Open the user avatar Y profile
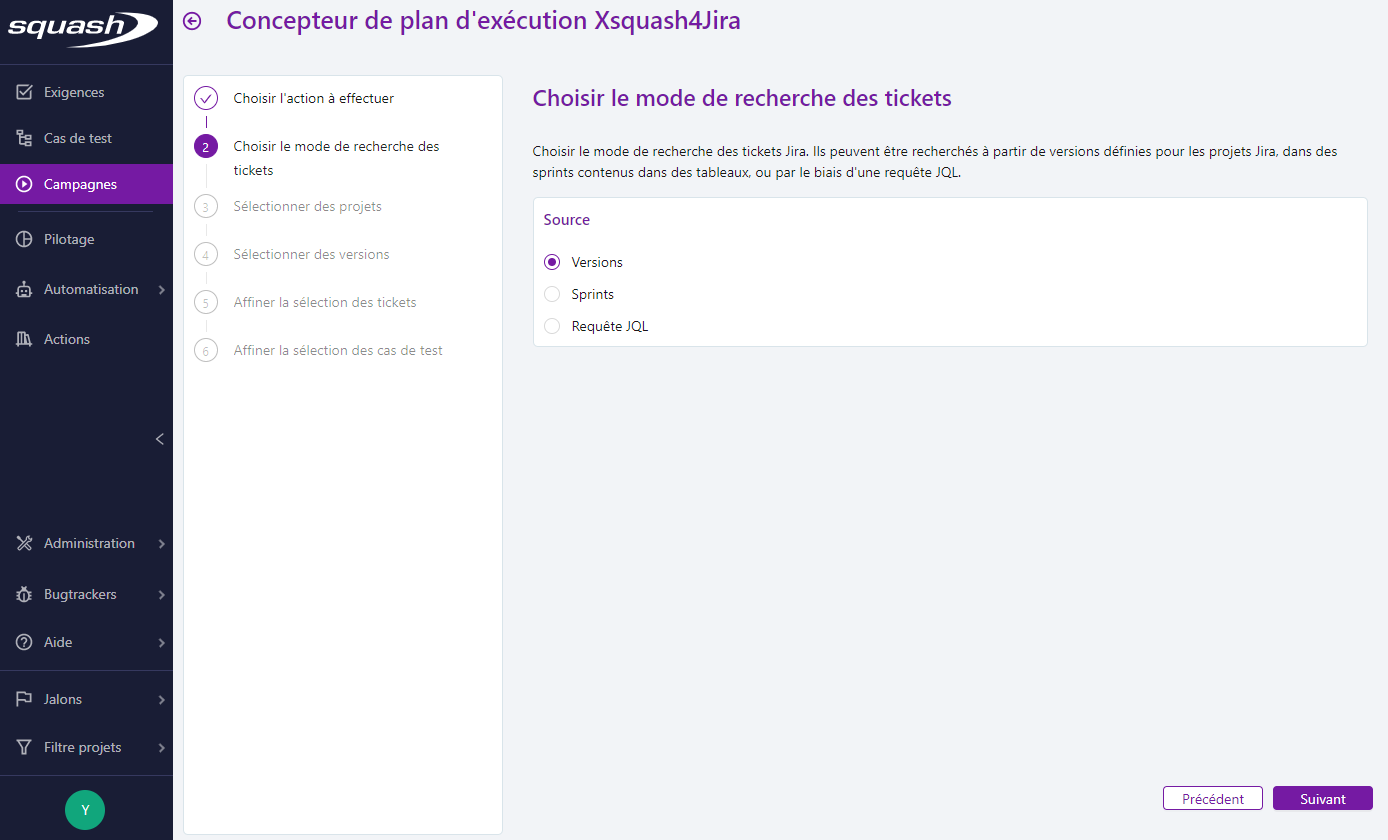1388x840 pixels. click(85, 809)
